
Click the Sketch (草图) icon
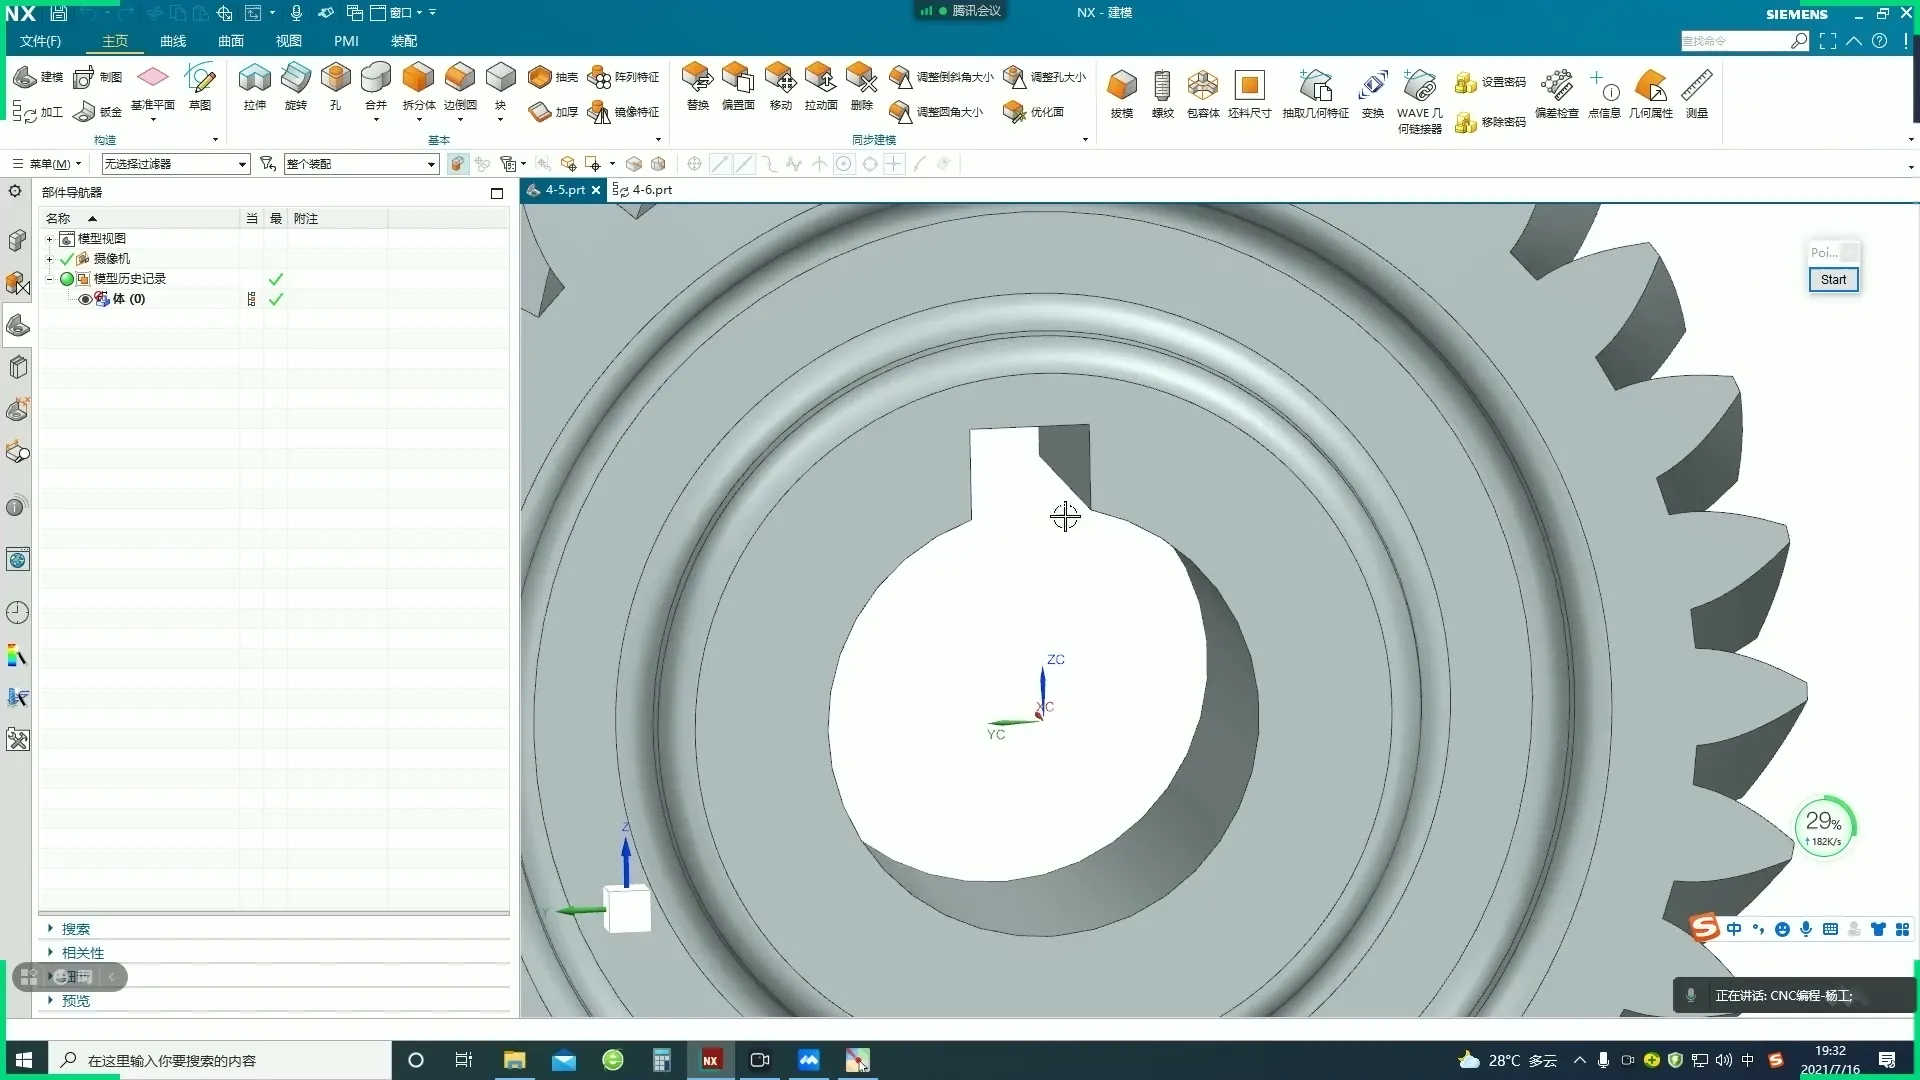click(x=200, y=79)
